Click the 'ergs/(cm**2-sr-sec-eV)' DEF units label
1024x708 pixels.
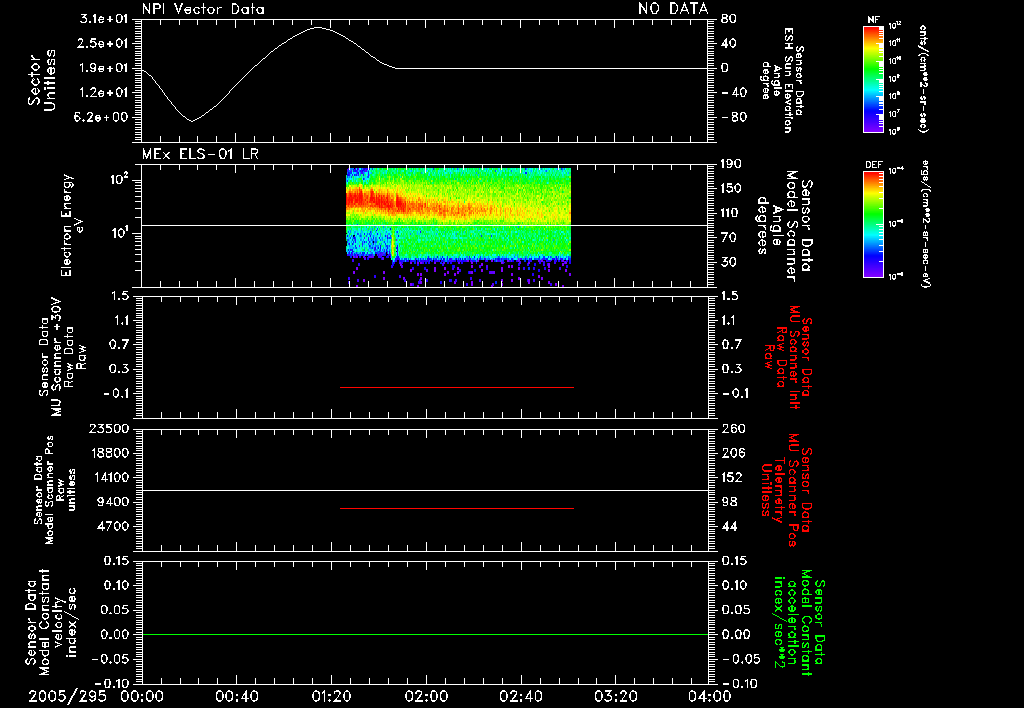coord(925,223)
